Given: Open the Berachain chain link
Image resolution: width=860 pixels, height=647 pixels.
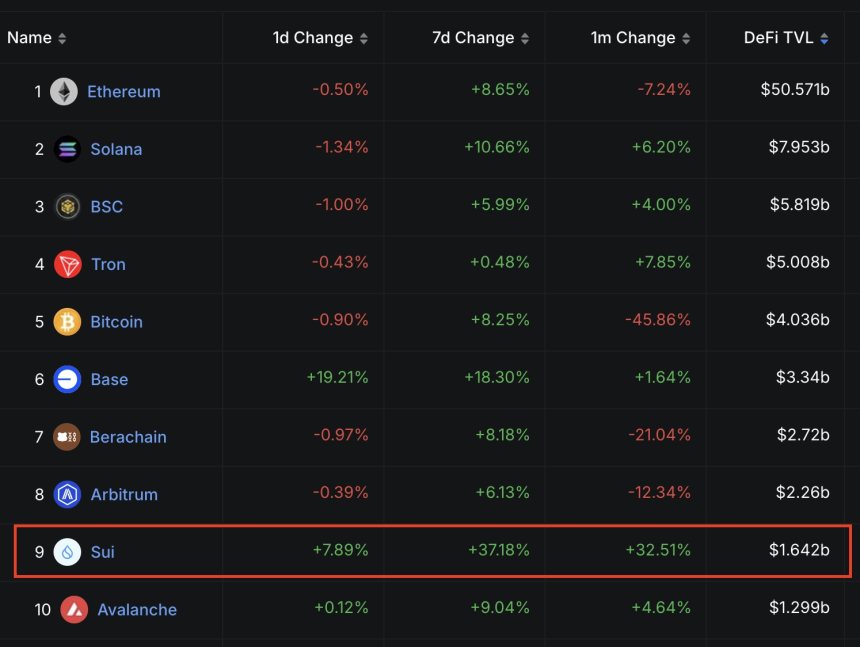Looking at the screenshot, I should click(x=128, y=437).
